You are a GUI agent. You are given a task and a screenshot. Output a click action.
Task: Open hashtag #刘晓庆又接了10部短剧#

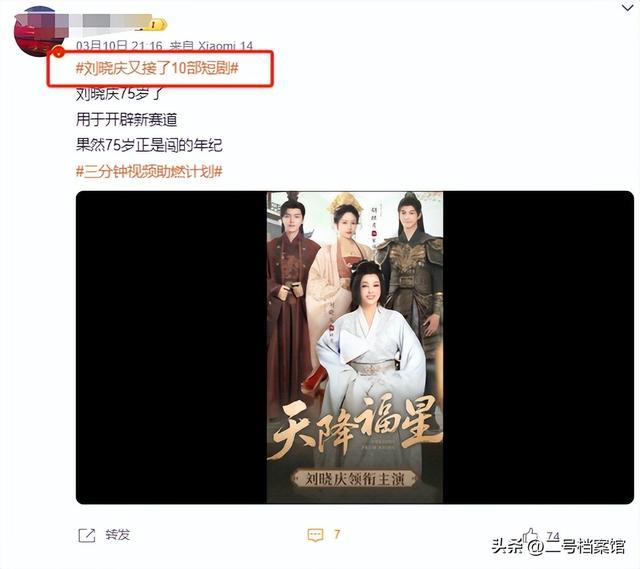click(157, 68)
